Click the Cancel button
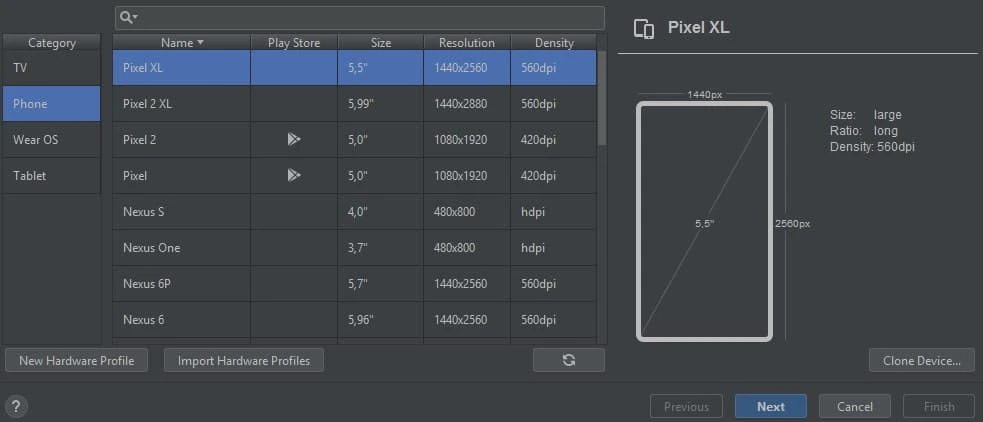Image resolution: width=983 pixels, height=422 pixels. pos(854,406)
